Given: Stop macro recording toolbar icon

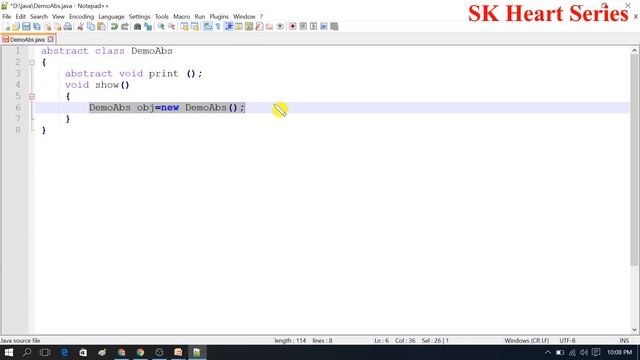Looking at the screenshot, I should (303, 27).
